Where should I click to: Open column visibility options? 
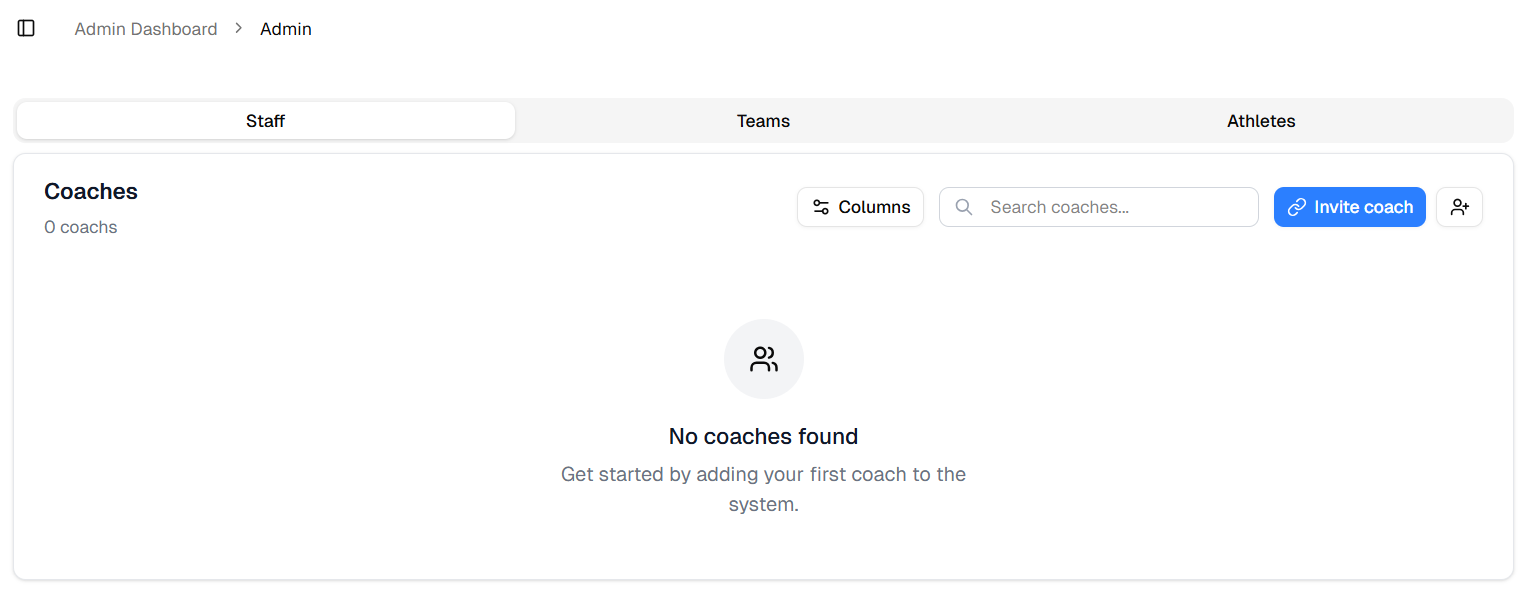(x=860, y=207)
